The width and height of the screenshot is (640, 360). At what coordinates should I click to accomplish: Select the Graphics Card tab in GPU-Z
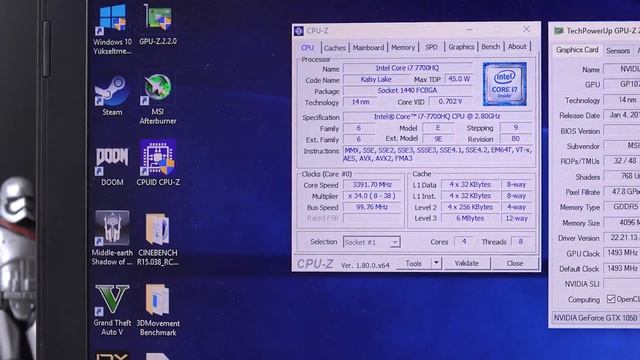[577, 50]
